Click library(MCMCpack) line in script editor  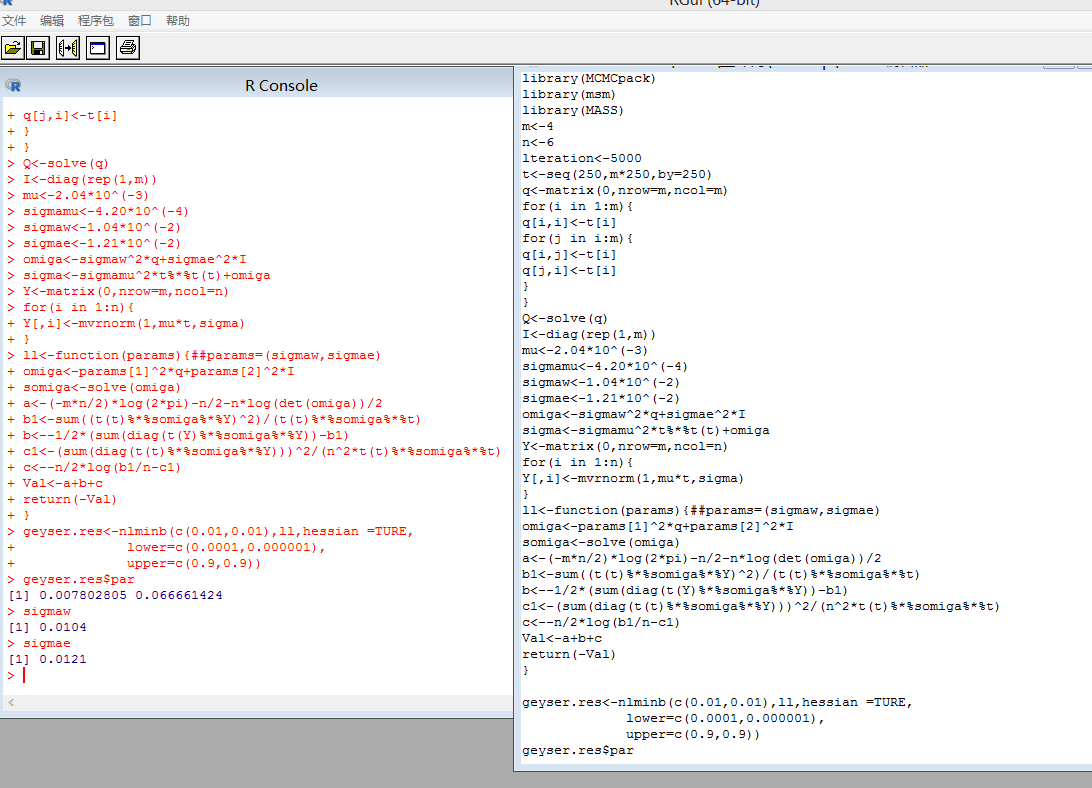coord(588,78)
